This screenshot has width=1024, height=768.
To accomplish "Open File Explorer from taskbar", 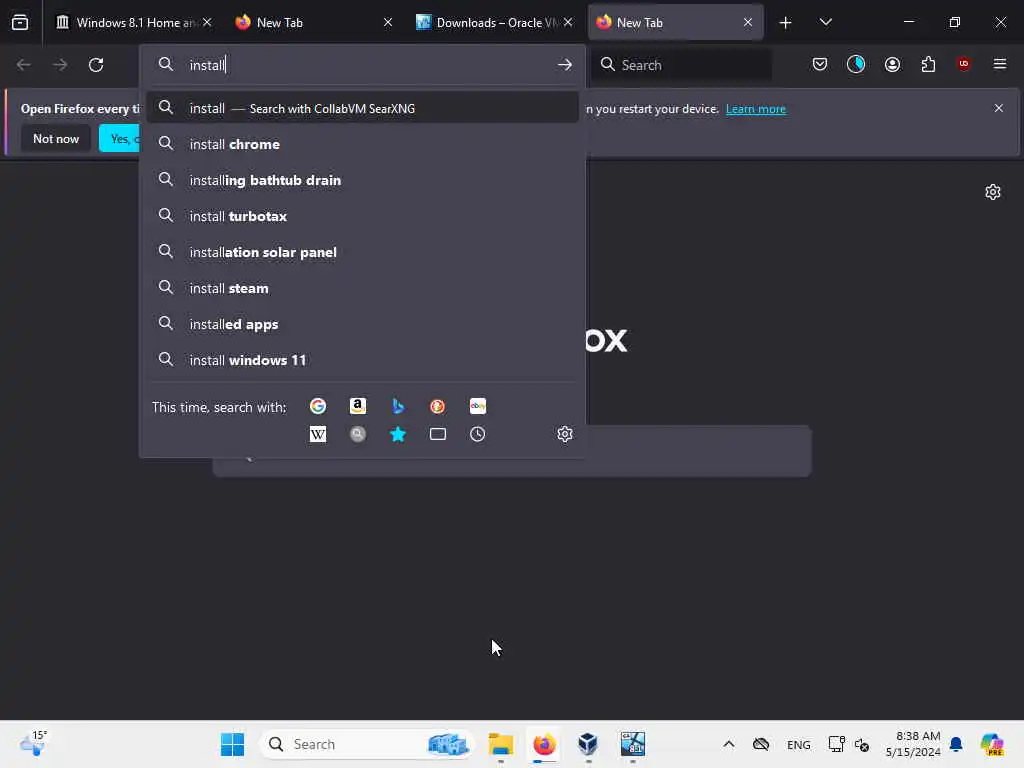I will click(501, 744).
